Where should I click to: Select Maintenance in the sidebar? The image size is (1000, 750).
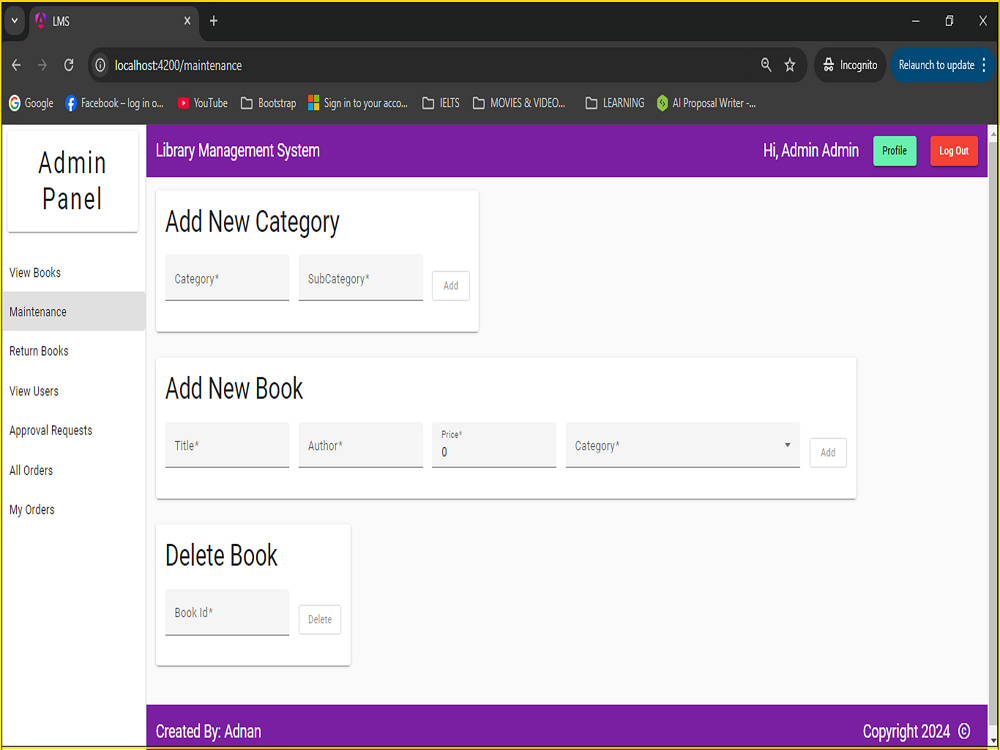[x=74, y=311]
